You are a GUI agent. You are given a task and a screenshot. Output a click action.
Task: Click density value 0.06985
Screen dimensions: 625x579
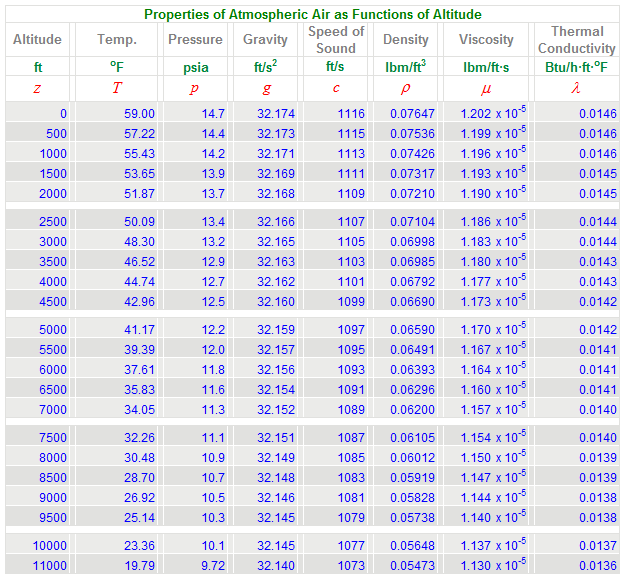(412, 262)
